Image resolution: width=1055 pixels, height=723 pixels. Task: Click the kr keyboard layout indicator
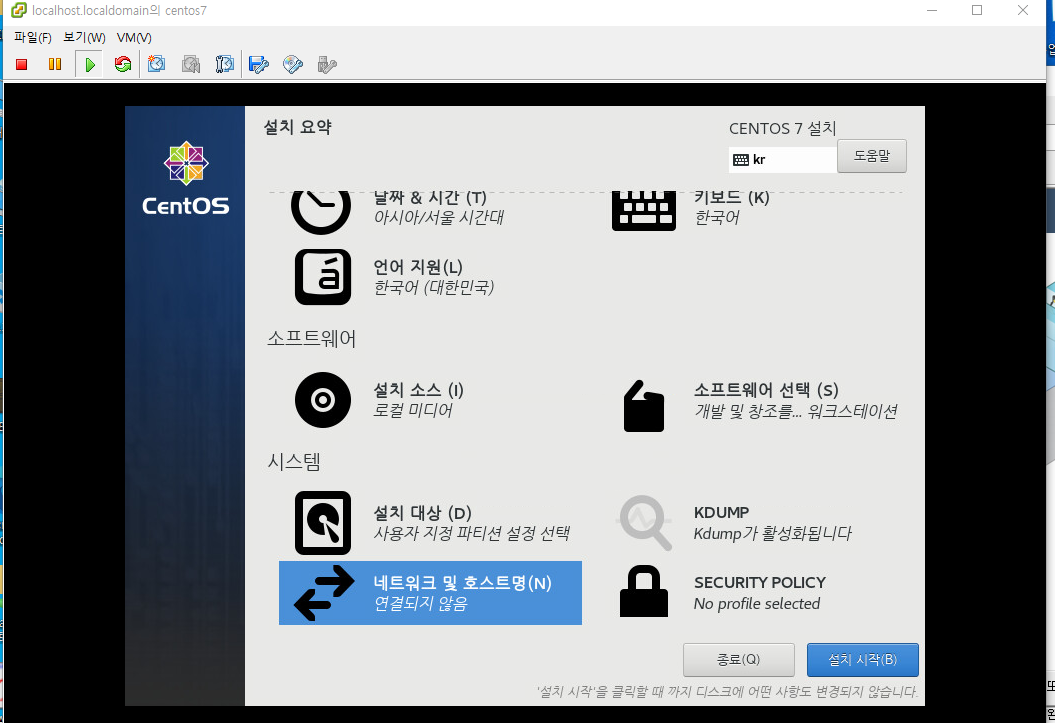point(783,160)
